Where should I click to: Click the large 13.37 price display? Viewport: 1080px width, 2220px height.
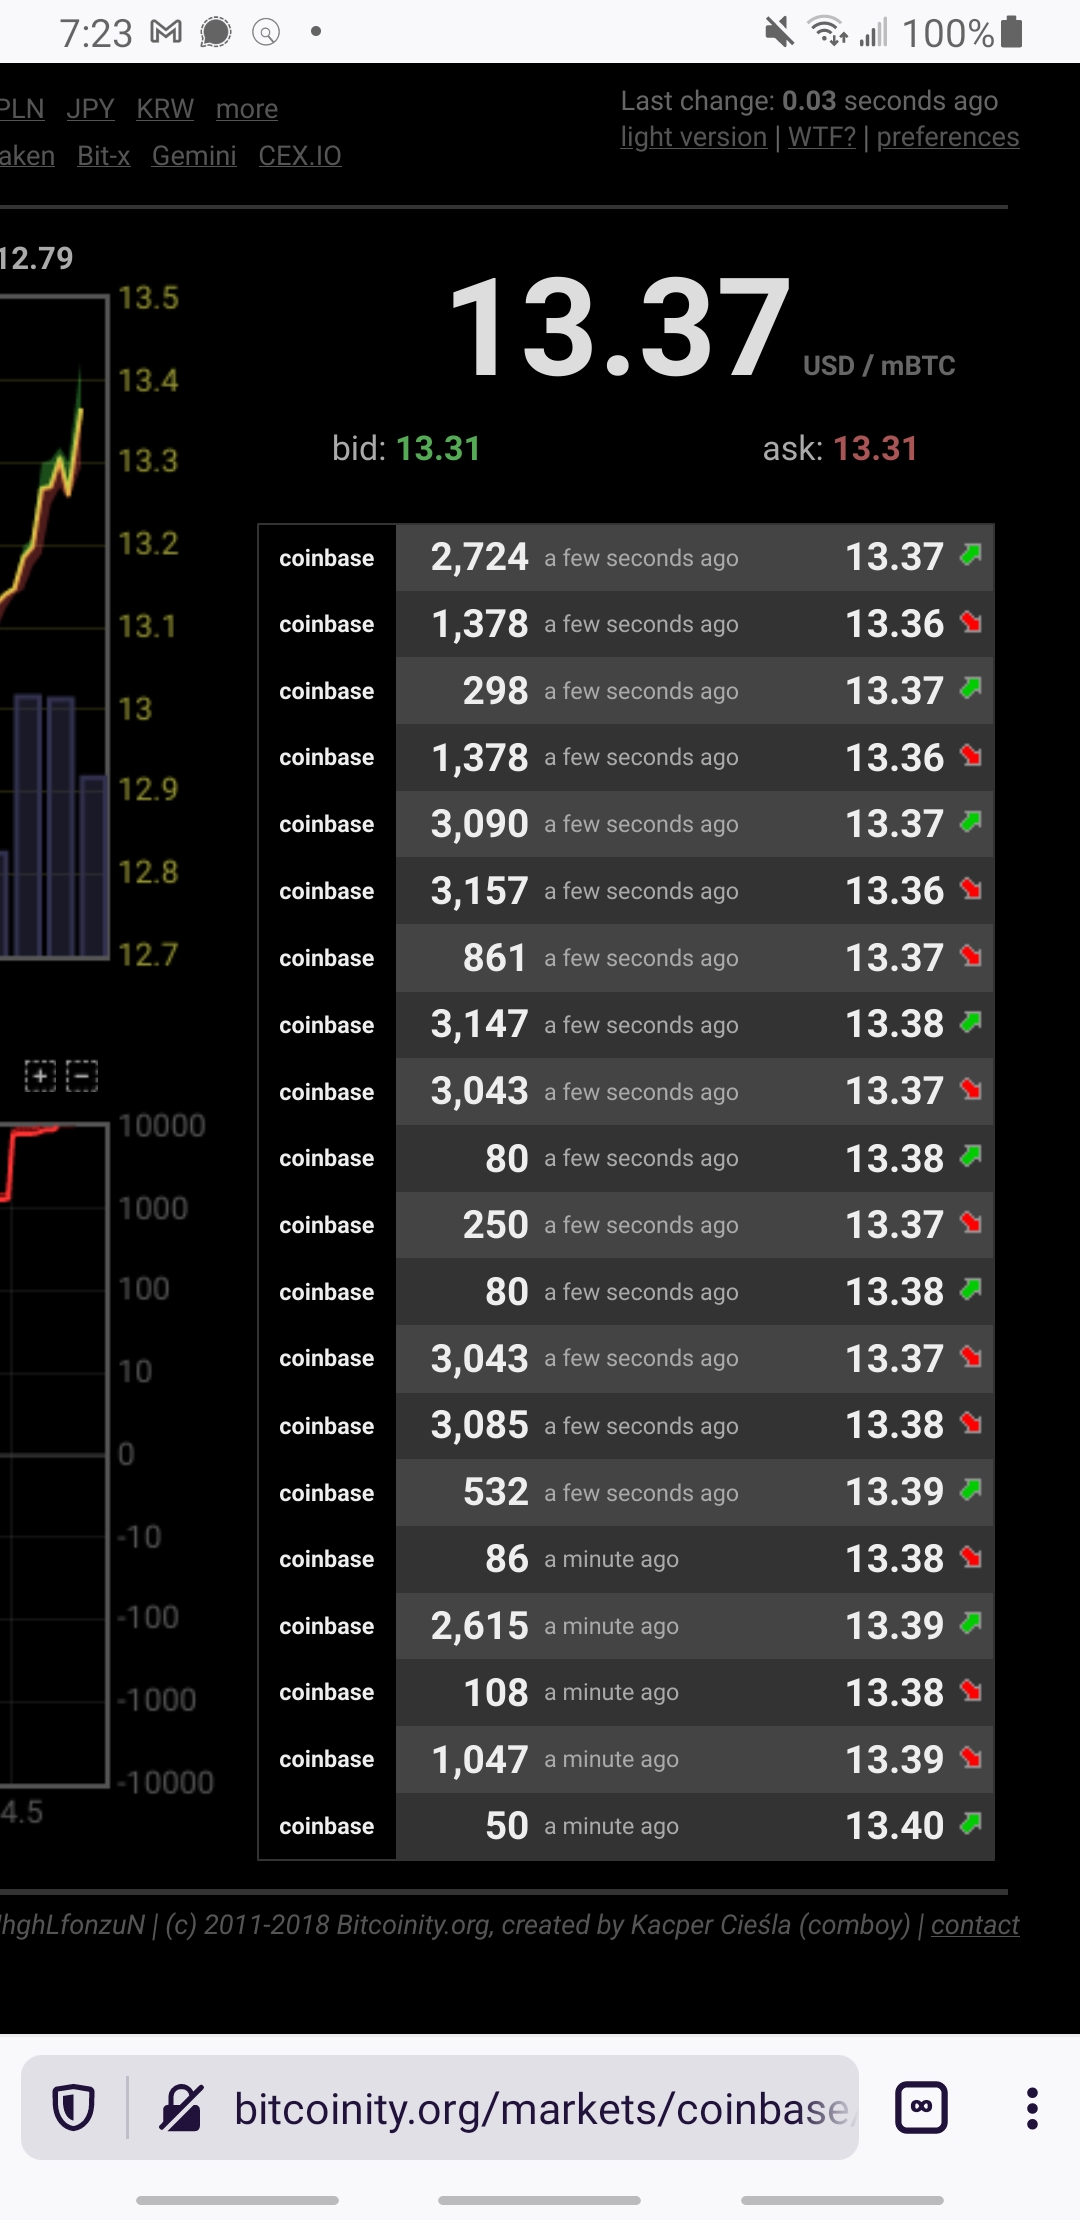[619, 329]
